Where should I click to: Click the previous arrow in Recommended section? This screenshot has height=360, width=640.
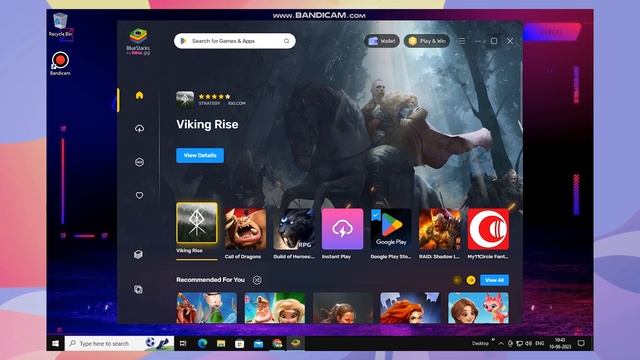pyautogui.click(x=457, y=280)
